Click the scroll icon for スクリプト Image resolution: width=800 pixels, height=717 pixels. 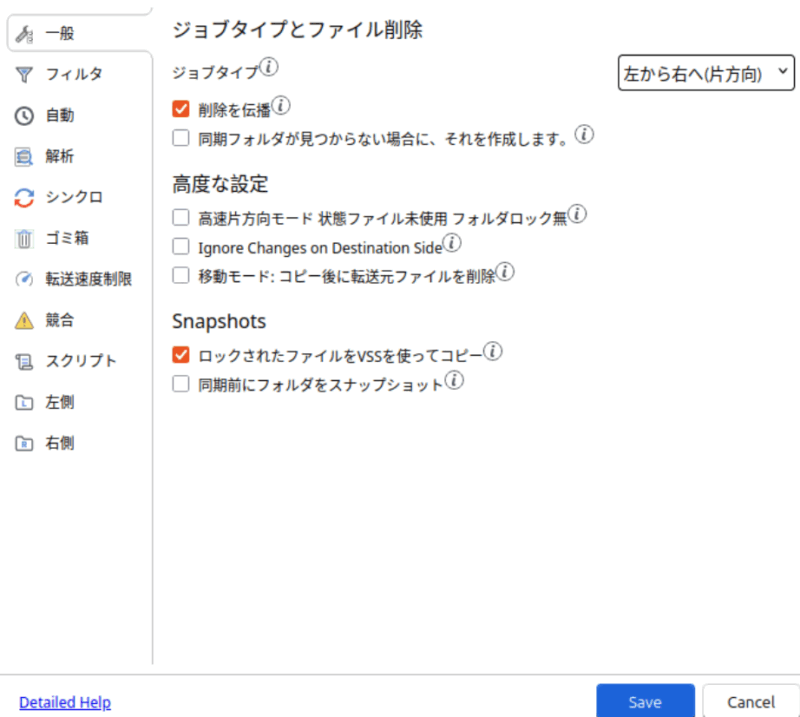25,361
